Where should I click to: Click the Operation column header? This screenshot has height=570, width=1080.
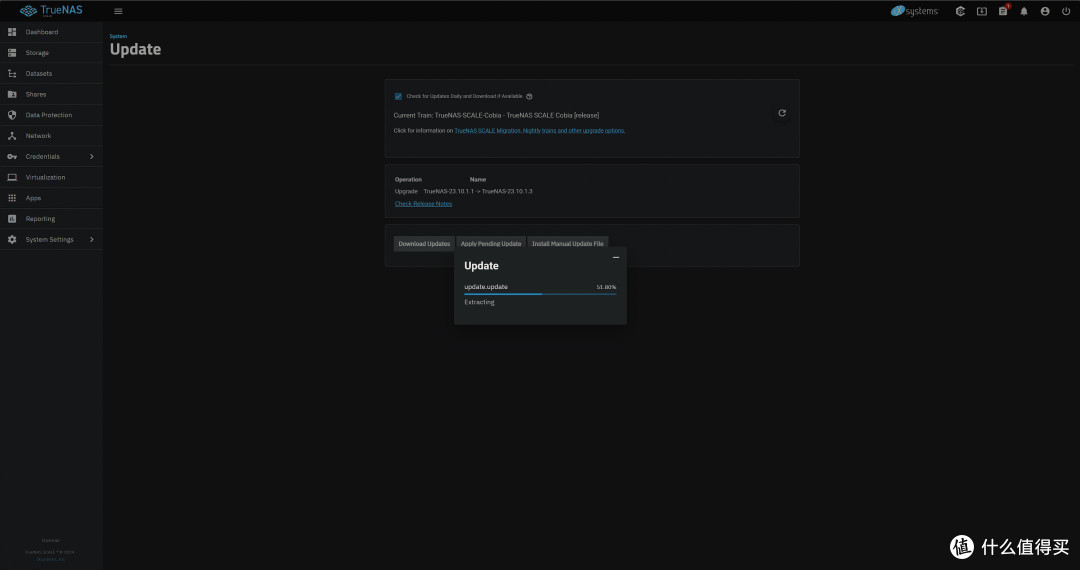click(408, 180)
